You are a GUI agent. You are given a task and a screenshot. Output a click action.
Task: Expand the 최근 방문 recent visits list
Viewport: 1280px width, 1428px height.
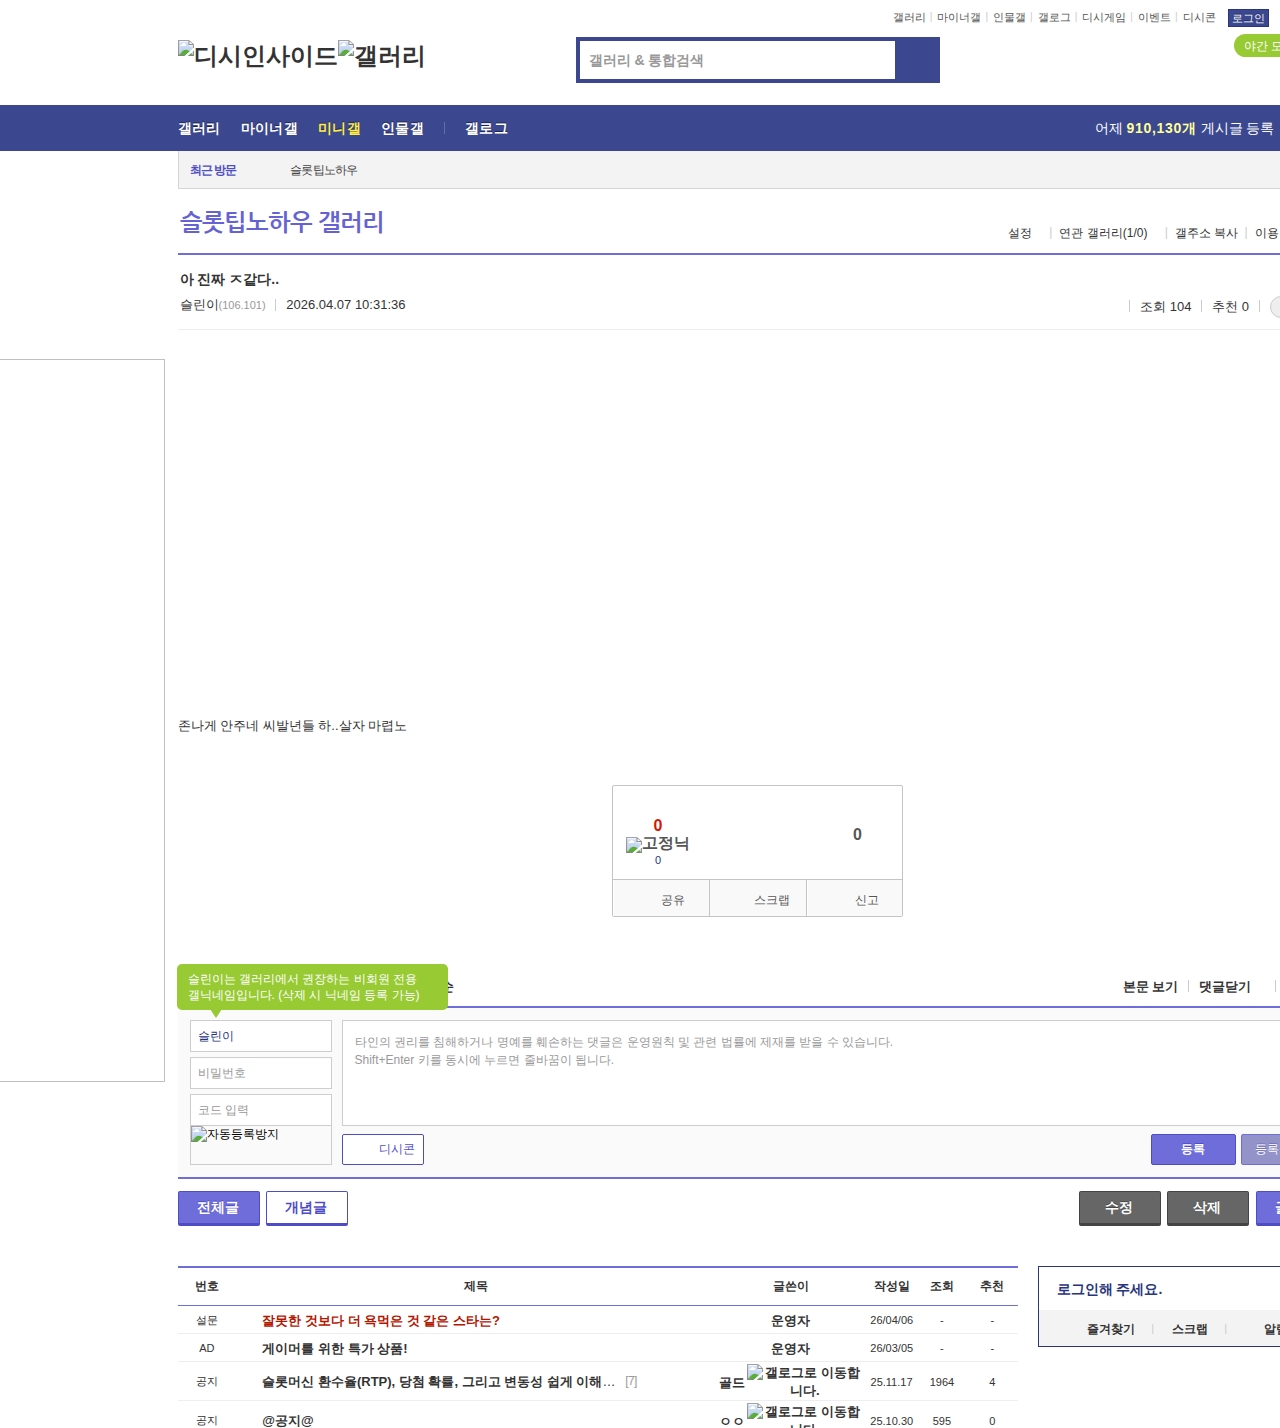point(213,170)
